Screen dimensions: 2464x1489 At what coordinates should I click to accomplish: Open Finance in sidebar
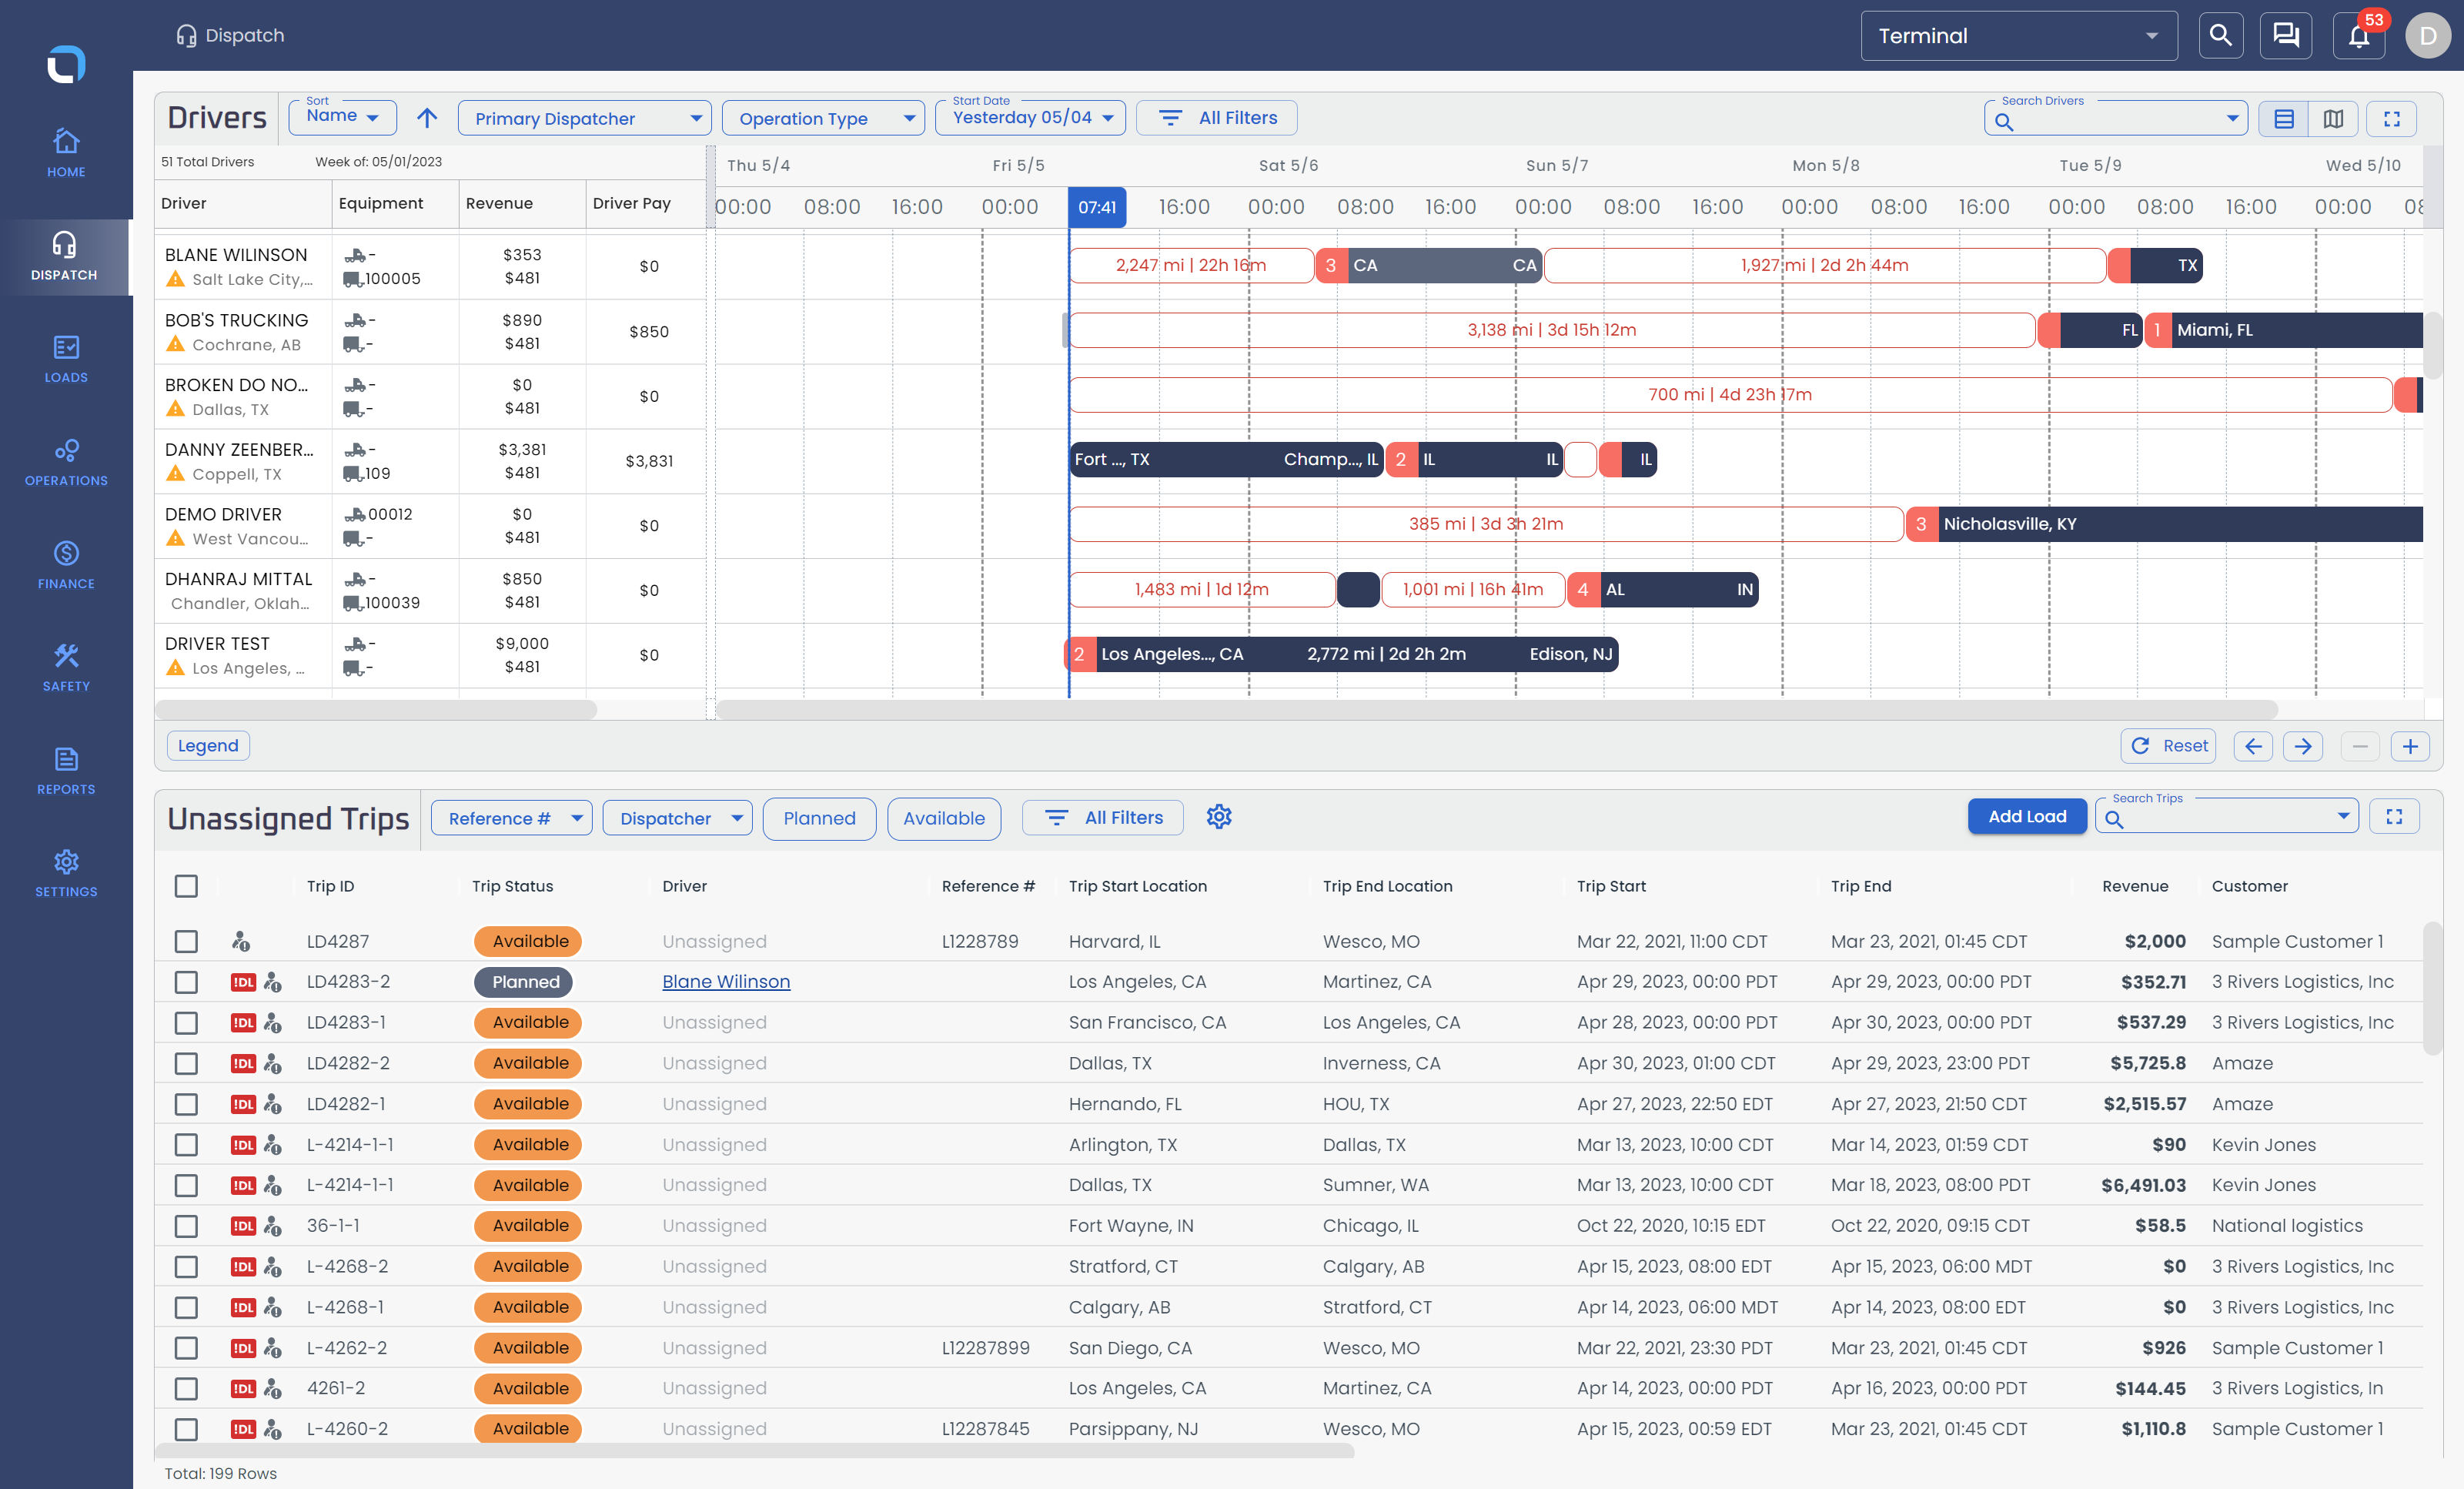[x=66, y=565]
